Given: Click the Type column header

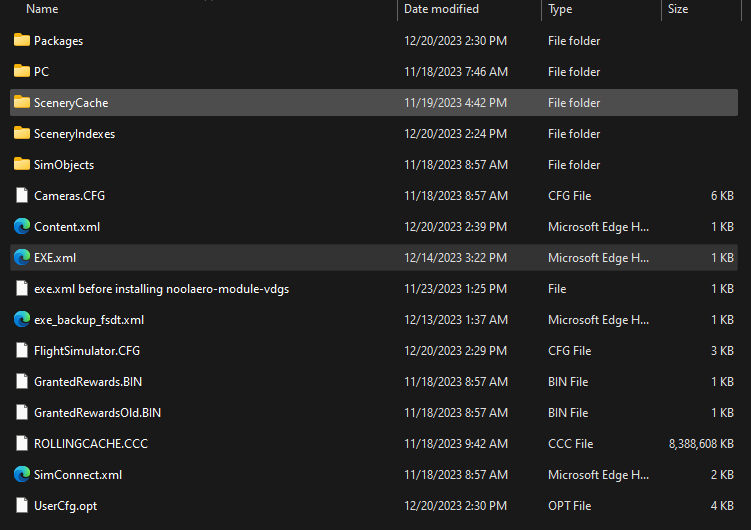Looking at the screenshot, I should (x=560, y=9).
